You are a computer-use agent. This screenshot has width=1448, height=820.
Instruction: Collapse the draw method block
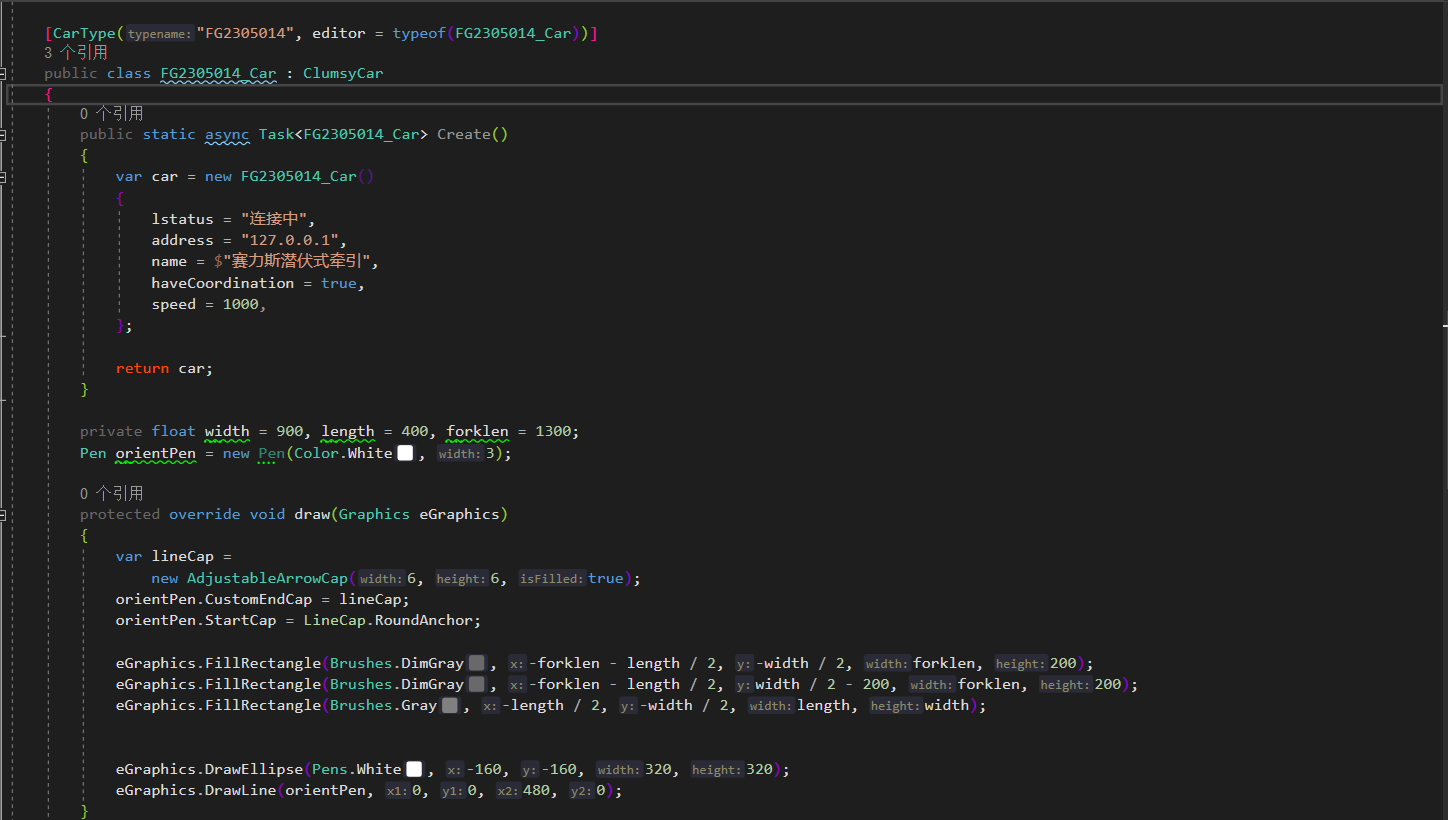4,515
